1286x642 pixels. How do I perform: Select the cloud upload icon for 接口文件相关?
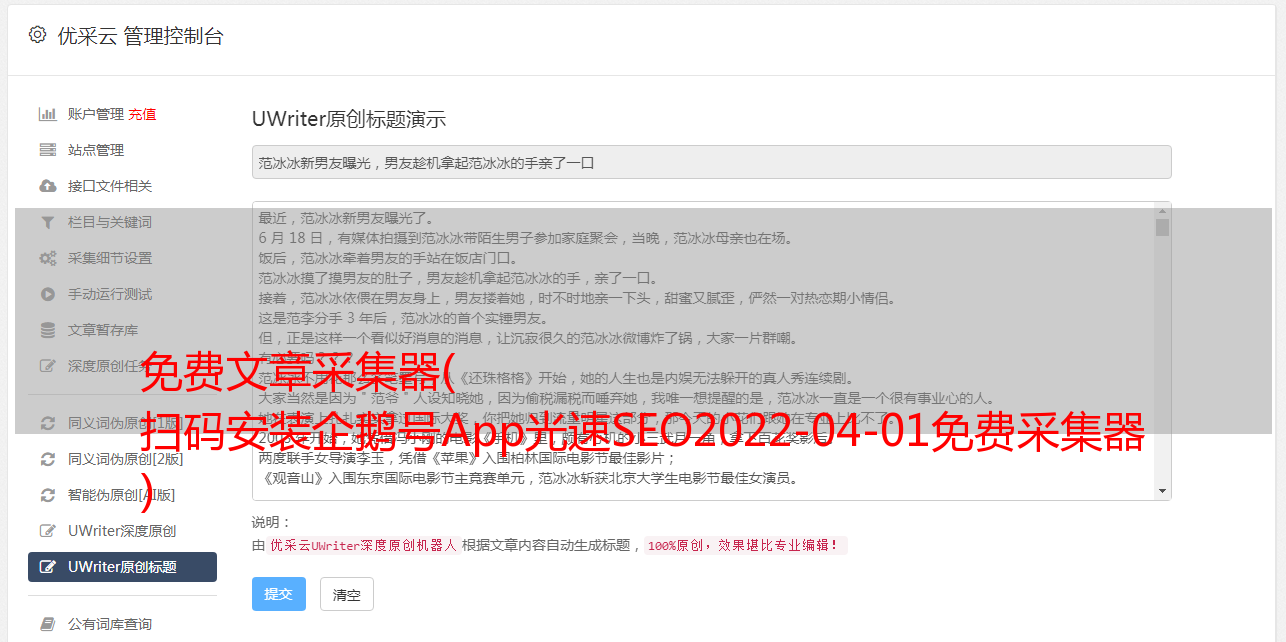(47, 186)
